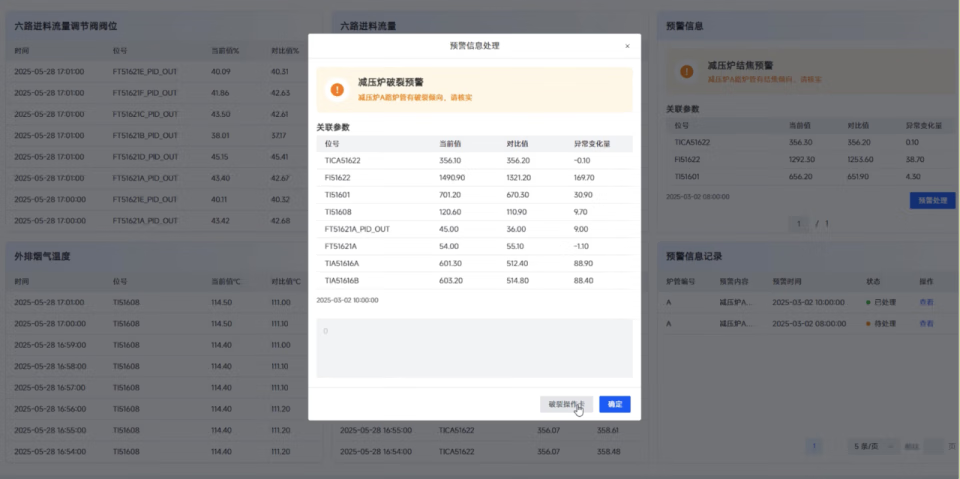Select the TIA51616B tag in dialog table
Screen dimensions: 960x479
coord(342,281)
